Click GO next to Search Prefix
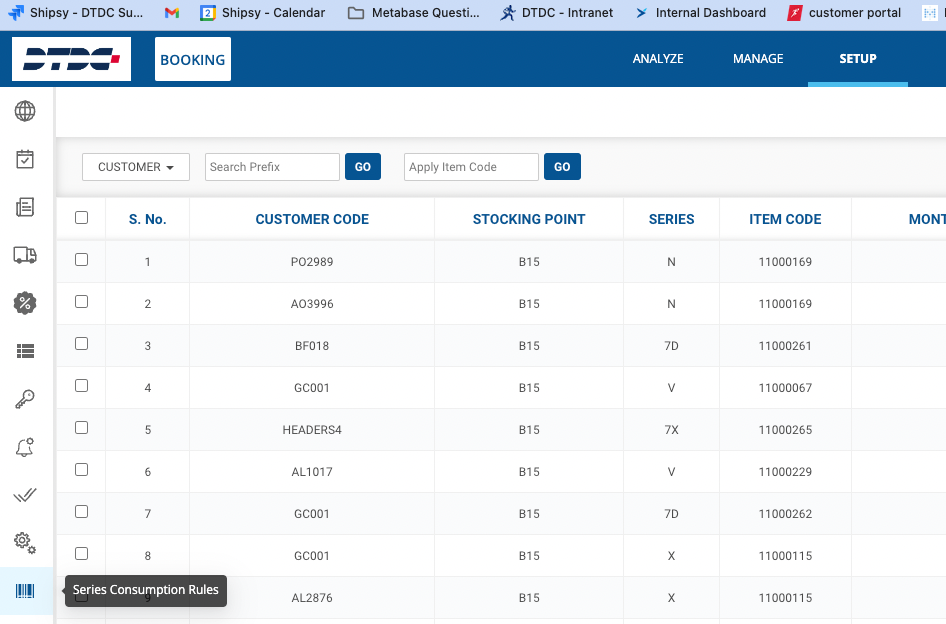The height and width of the screenshot is (624, 946). point(363,167)
